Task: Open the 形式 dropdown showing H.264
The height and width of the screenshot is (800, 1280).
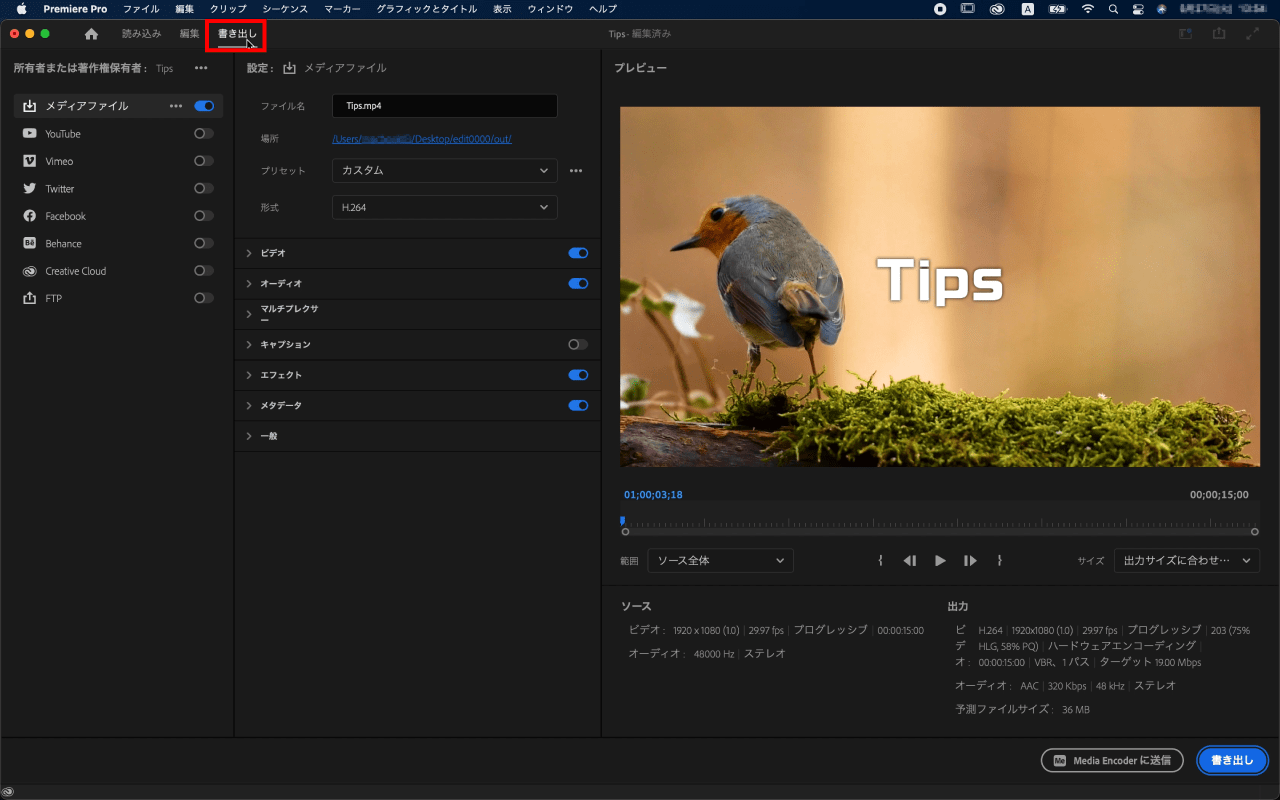Action: [445, 208]
